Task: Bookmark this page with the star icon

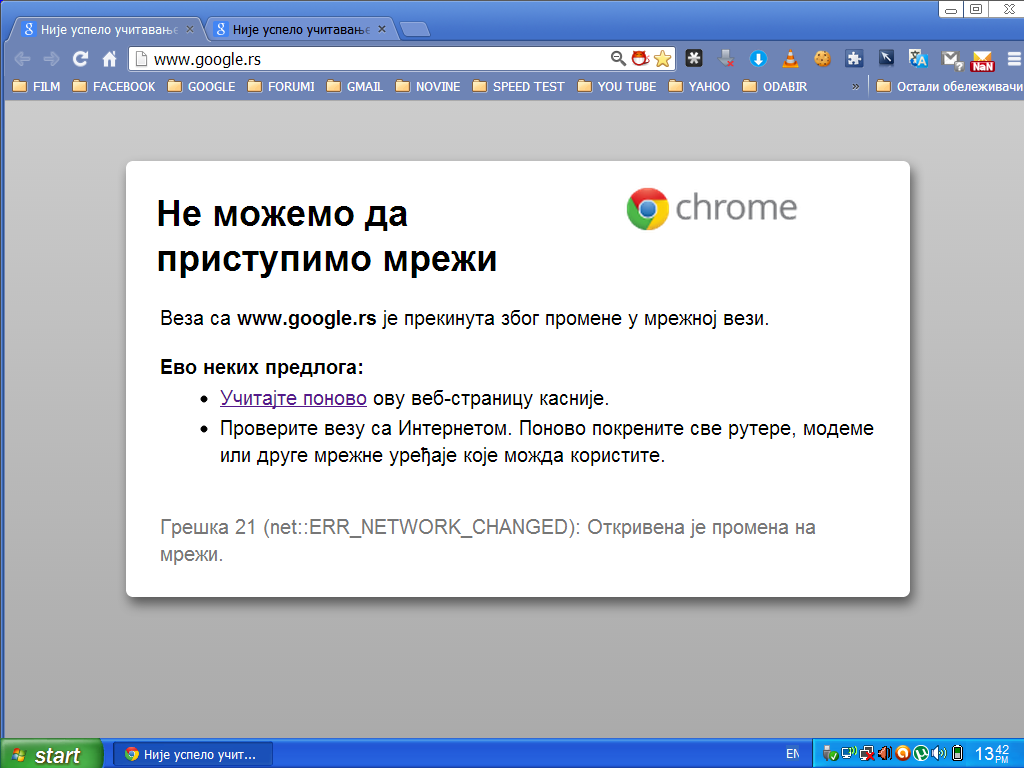Action: coord(662,59)
